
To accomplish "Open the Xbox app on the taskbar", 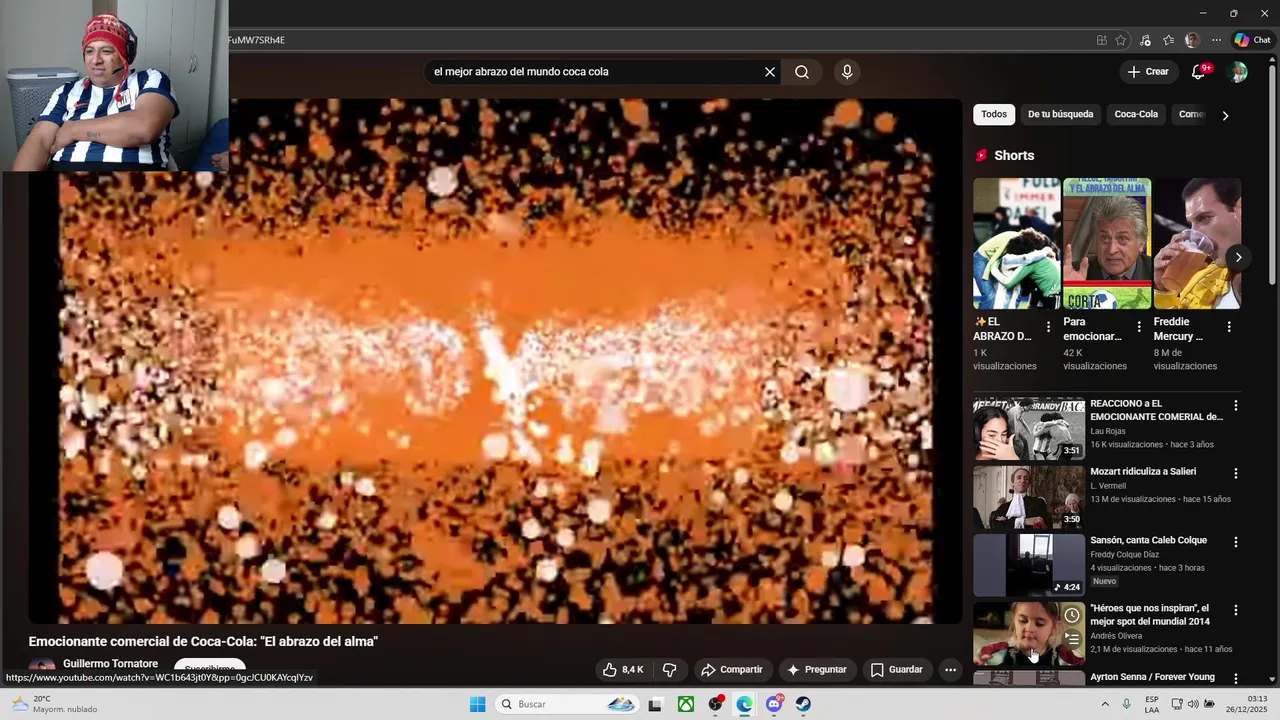I will point(686,704).
